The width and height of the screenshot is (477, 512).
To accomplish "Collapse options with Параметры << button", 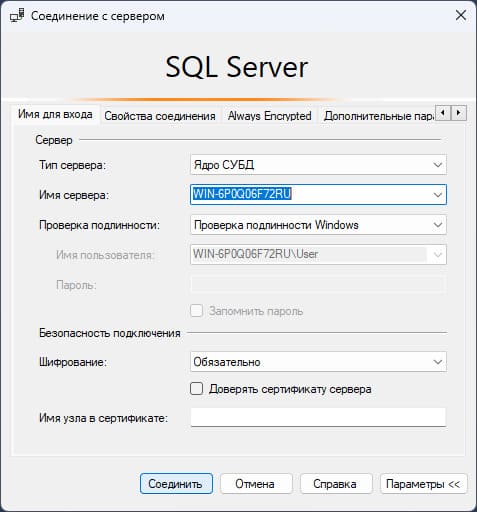I will 424,484.
